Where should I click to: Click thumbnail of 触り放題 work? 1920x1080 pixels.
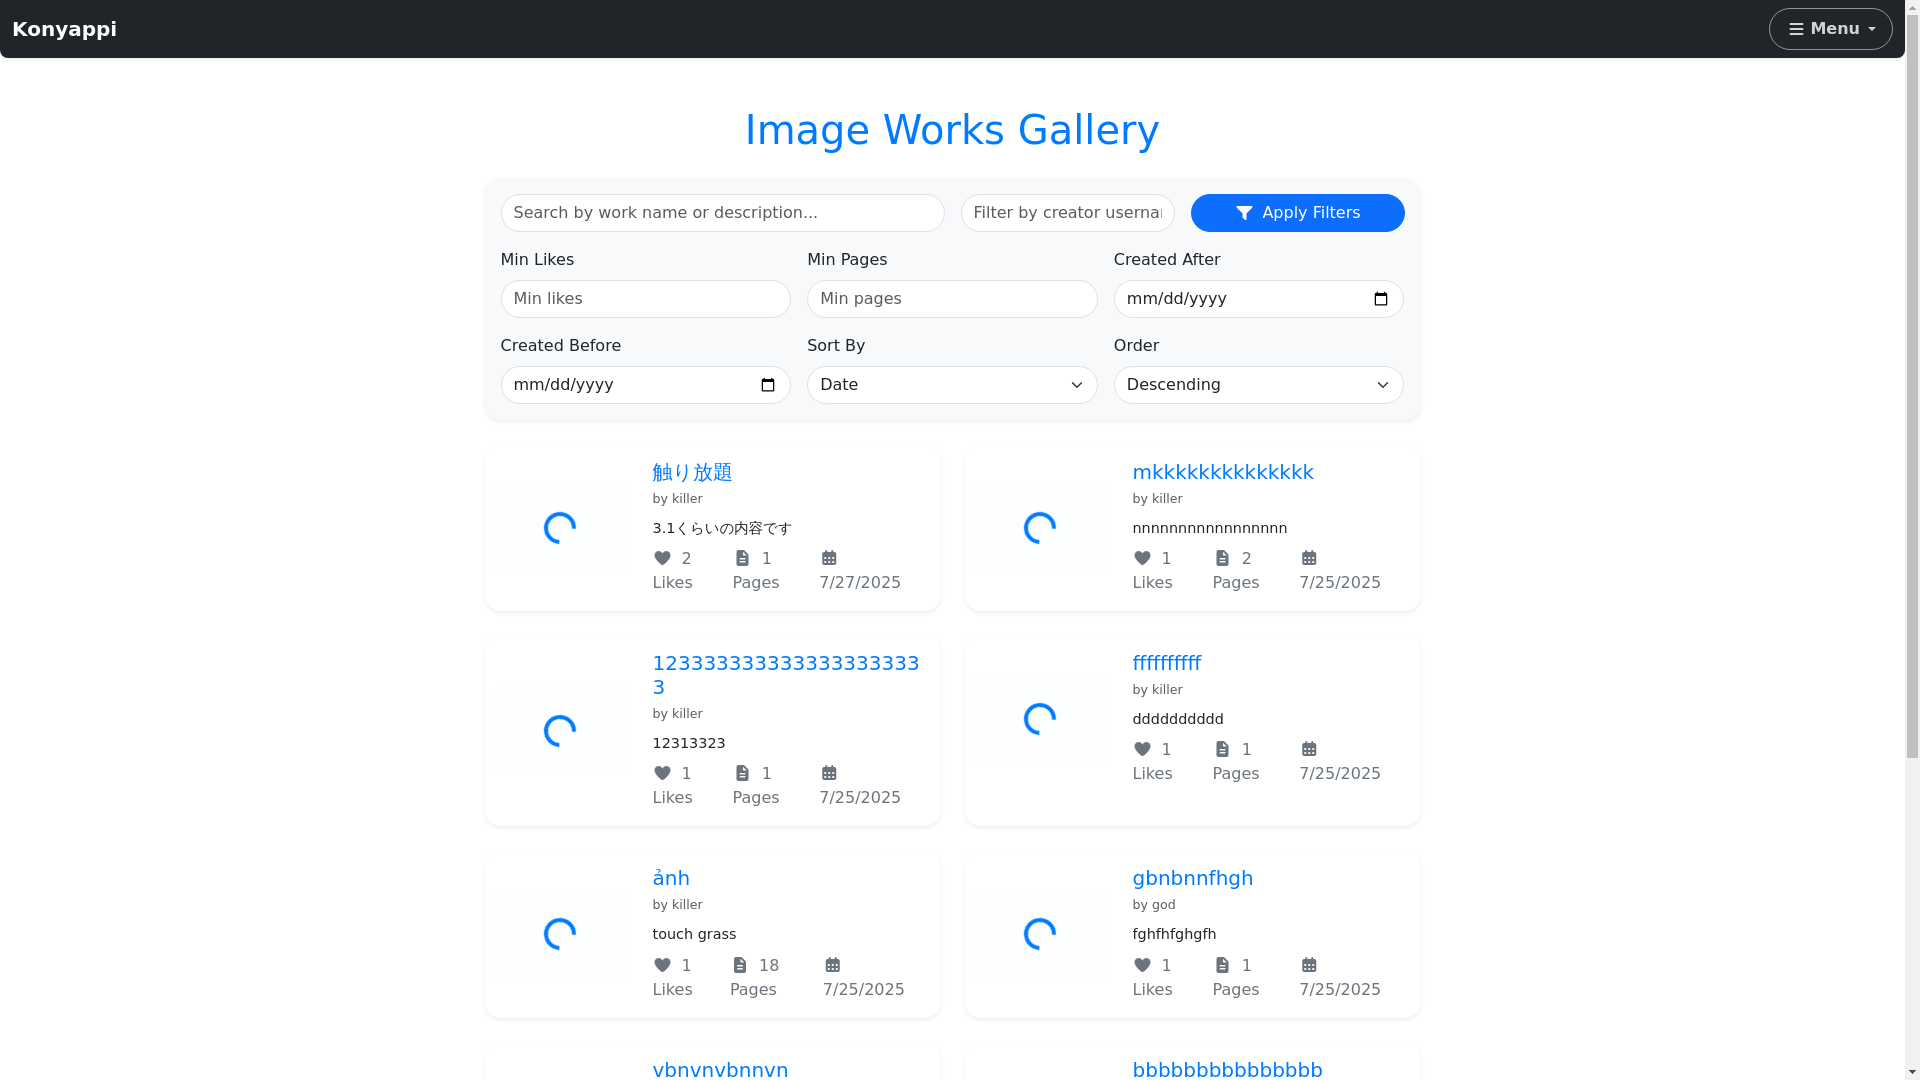560,528
